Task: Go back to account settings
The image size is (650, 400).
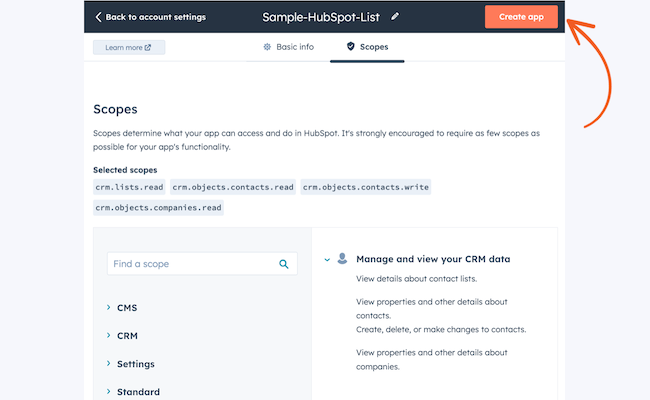Action: click(x=150, y=17)
